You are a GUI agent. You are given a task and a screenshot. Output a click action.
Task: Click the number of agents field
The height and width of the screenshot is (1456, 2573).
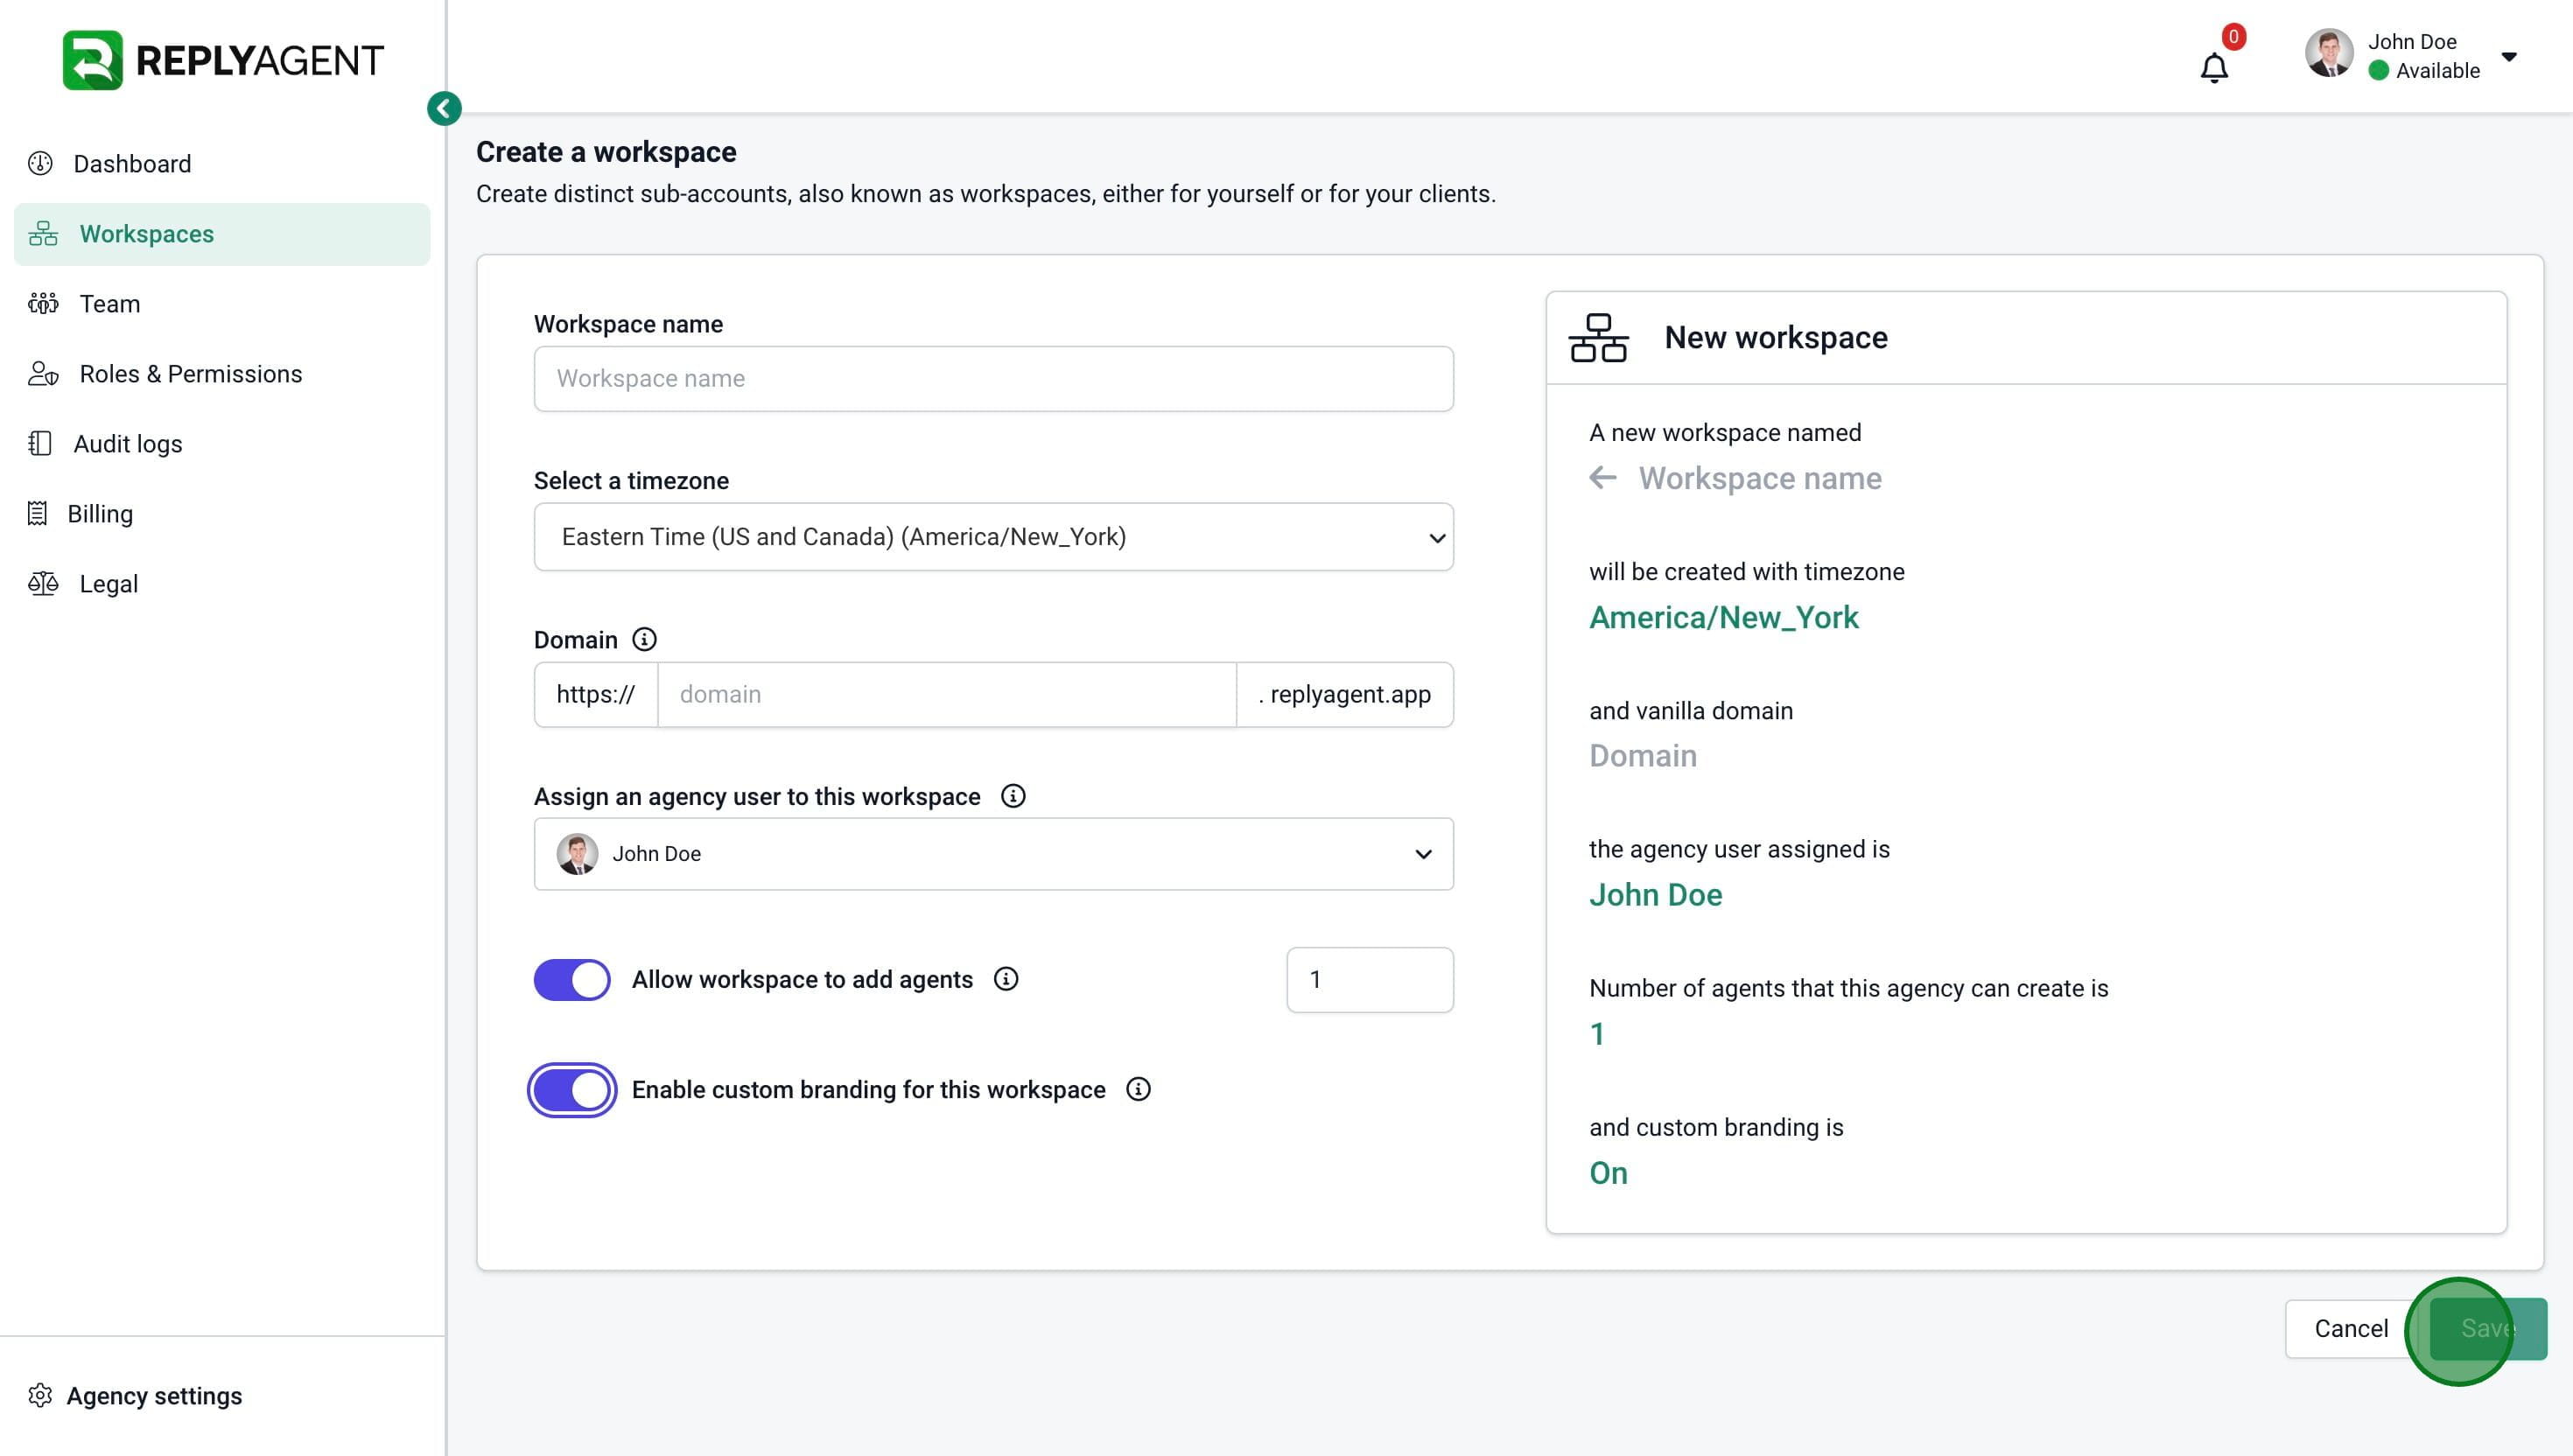(1369, 980)
